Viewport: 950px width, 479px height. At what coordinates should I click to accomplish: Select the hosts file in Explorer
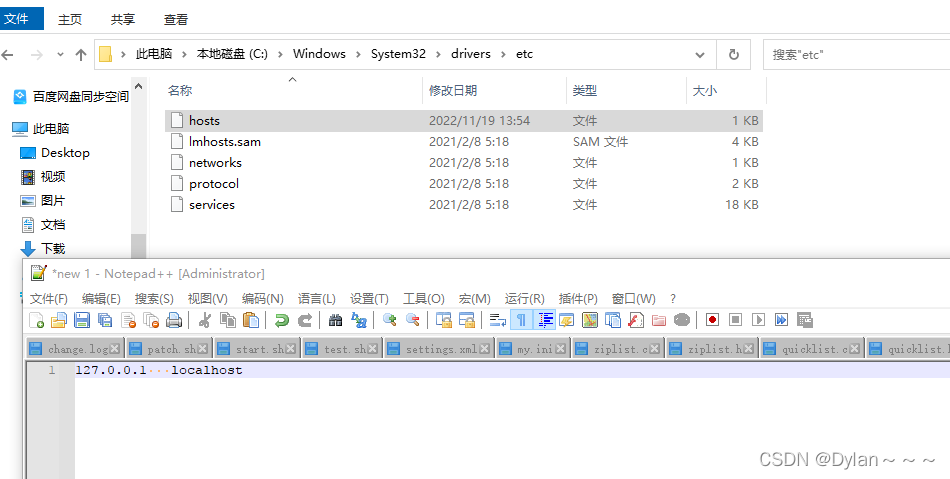click(464, 121)
